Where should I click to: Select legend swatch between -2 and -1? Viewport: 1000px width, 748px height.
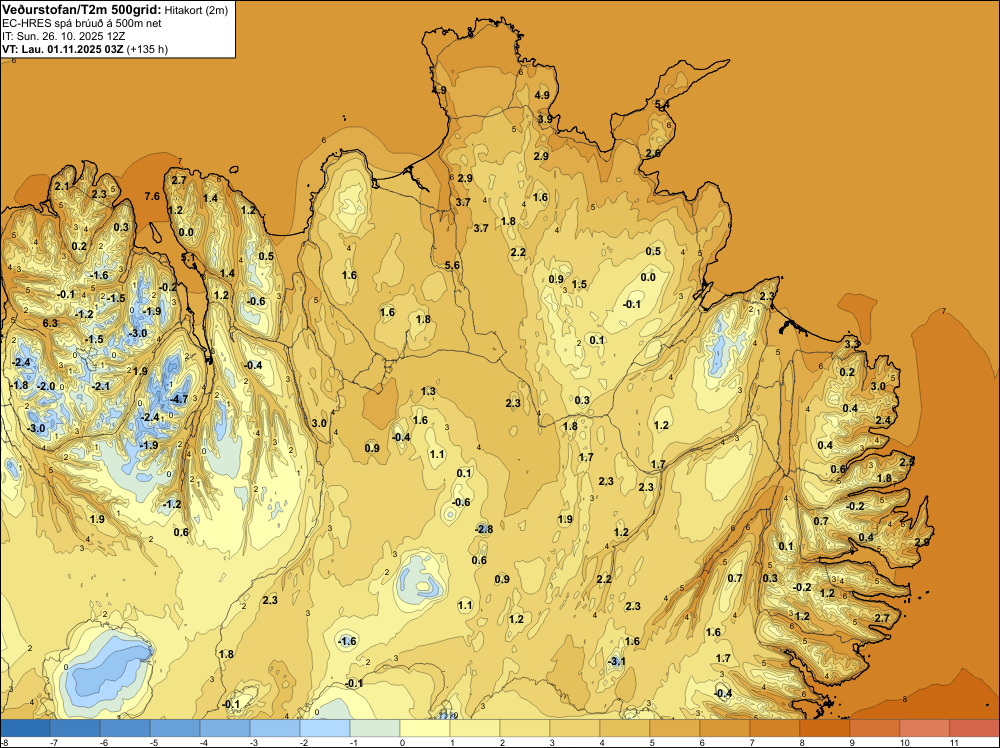tap(325, 728)
